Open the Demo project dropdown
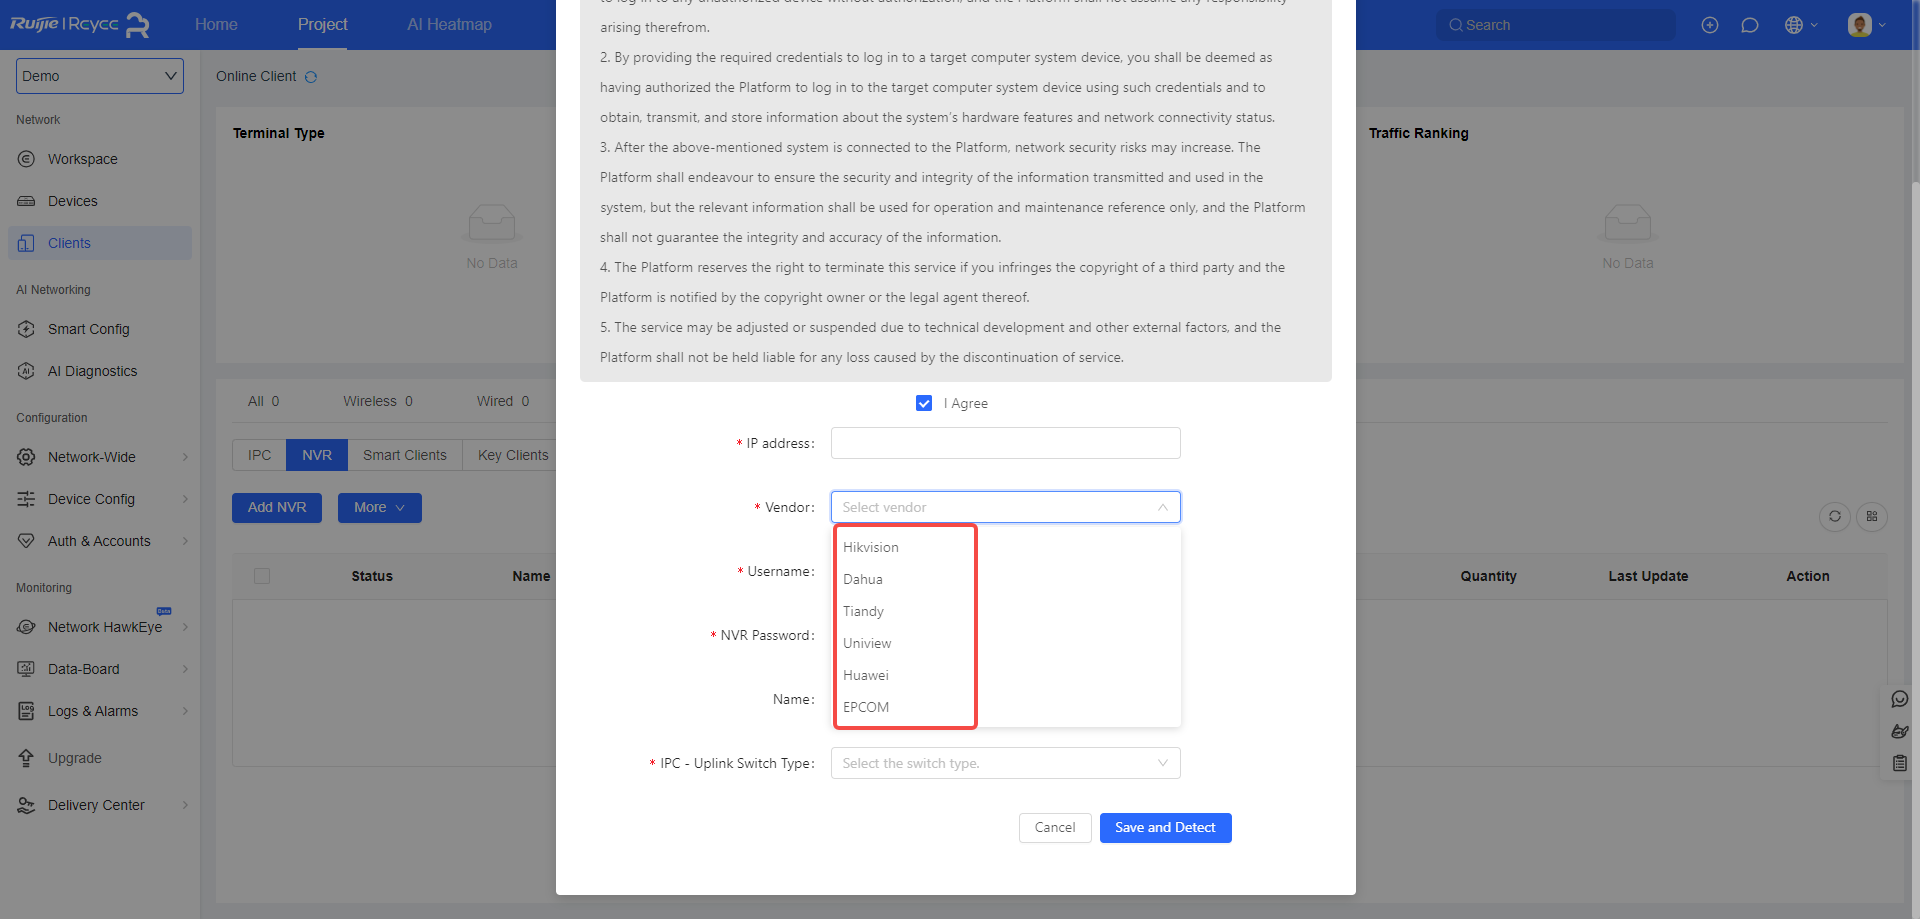 pos(100,76)
